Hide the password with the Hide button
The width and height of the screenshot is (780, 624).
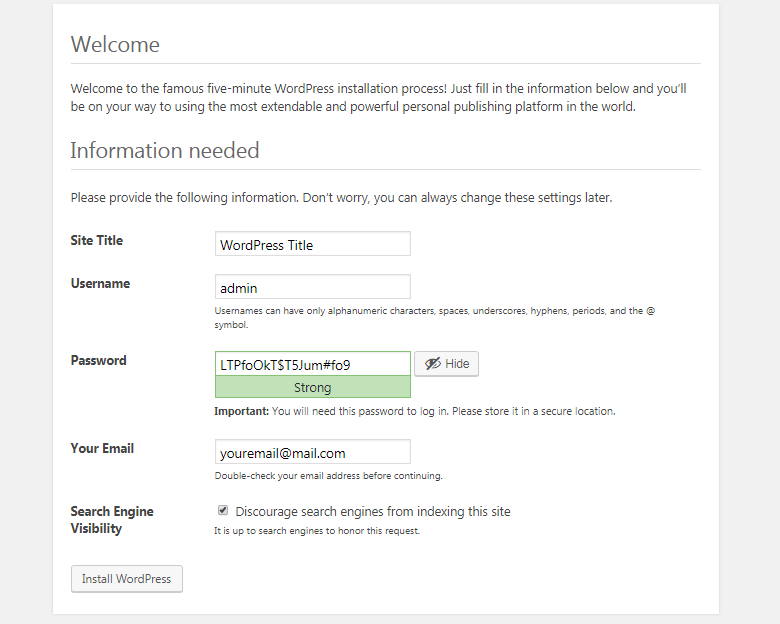click(x=446, y=364)
